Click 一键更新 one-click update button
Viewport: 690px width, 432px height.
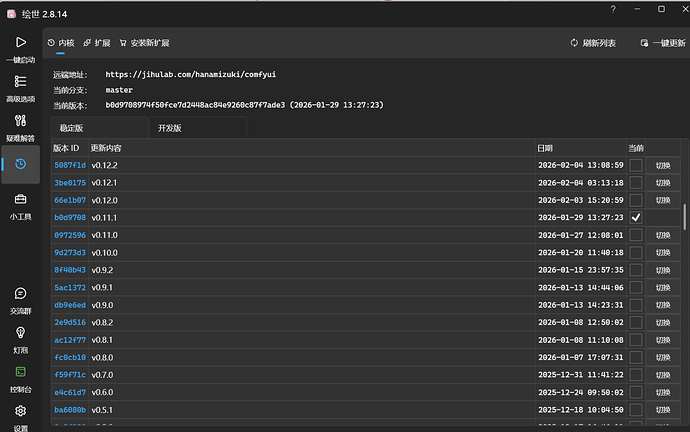tap(663, 43)
